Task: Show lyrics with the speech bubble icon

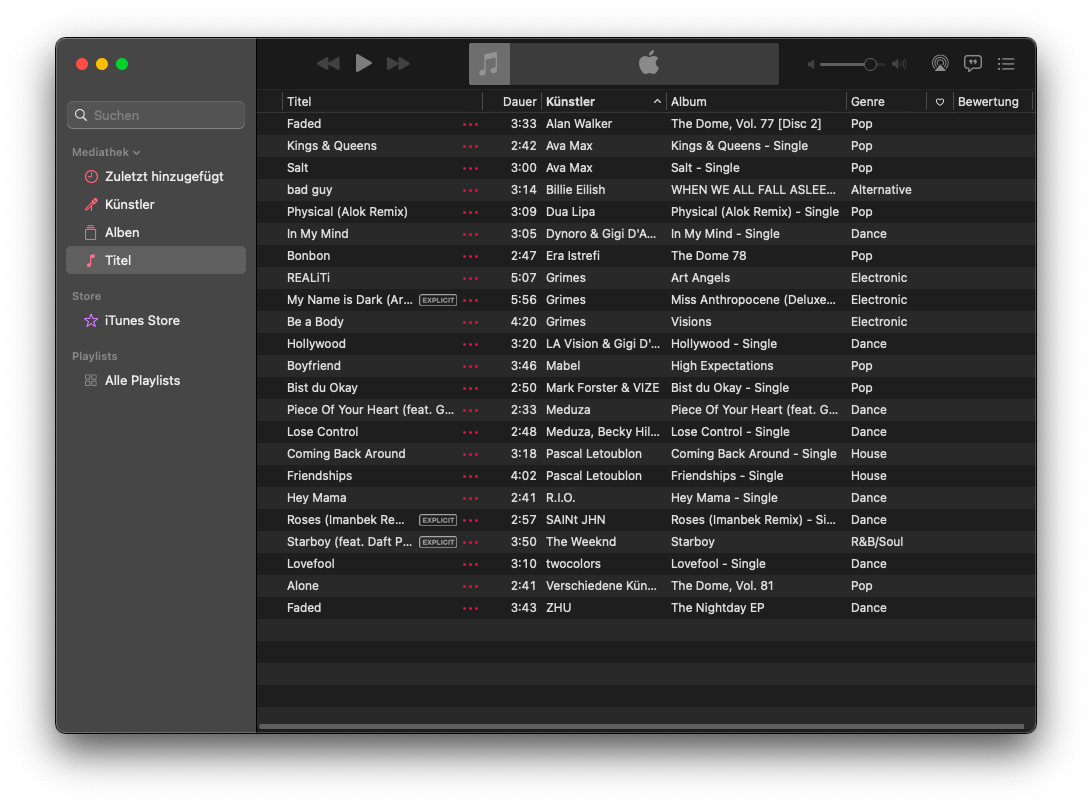Action: [972, 64]
